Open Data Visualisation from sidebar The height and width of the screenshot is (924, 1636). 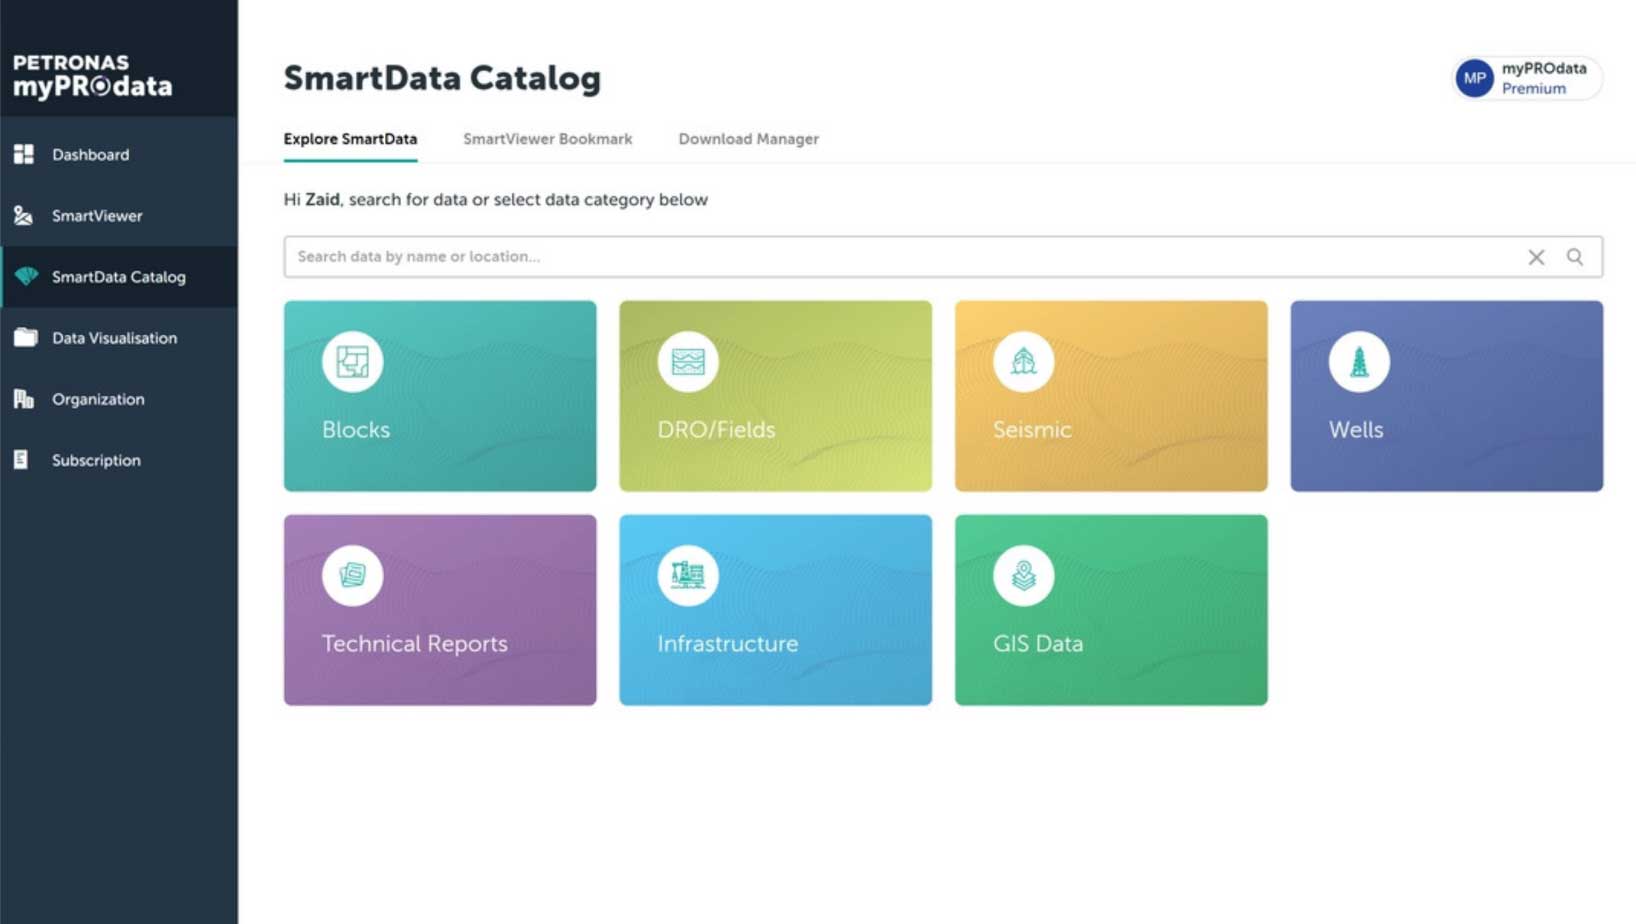pyautogui.click(x=119, y=337)
